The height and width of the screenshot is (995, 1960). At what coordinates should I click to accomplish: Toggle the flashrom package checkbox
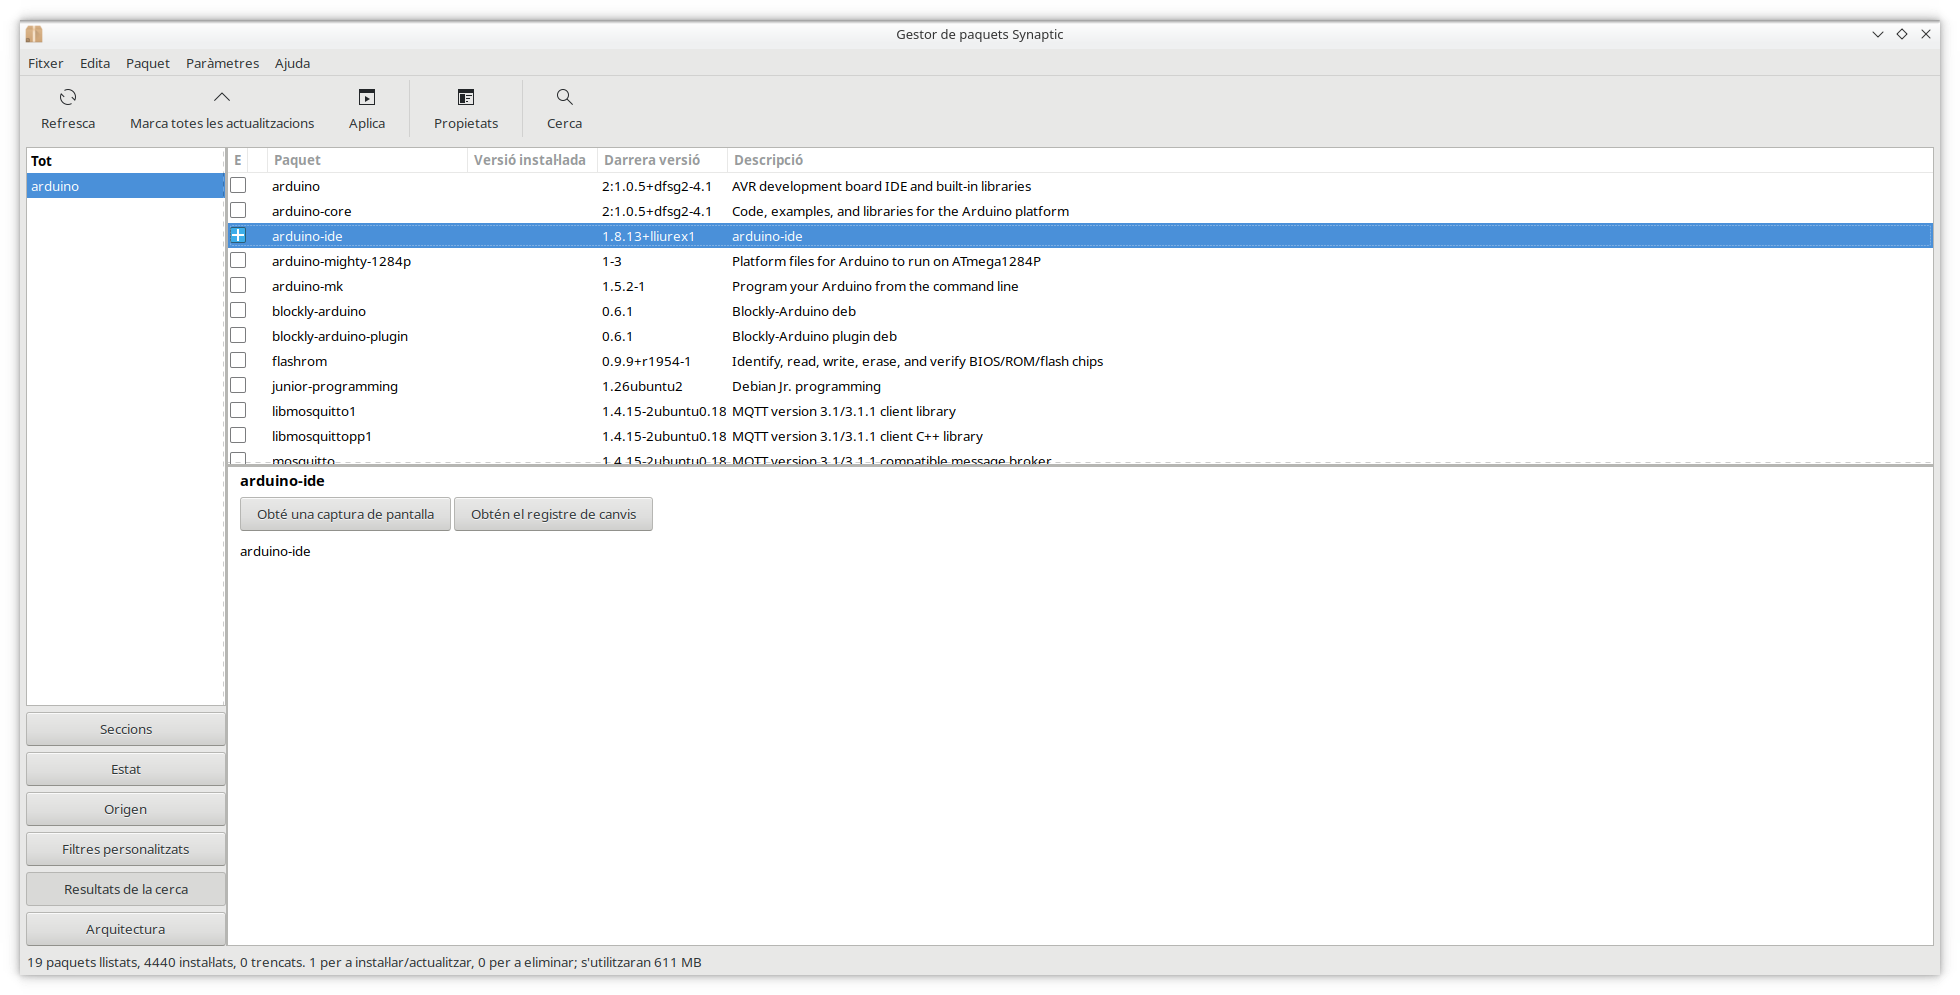coord(238,361)
